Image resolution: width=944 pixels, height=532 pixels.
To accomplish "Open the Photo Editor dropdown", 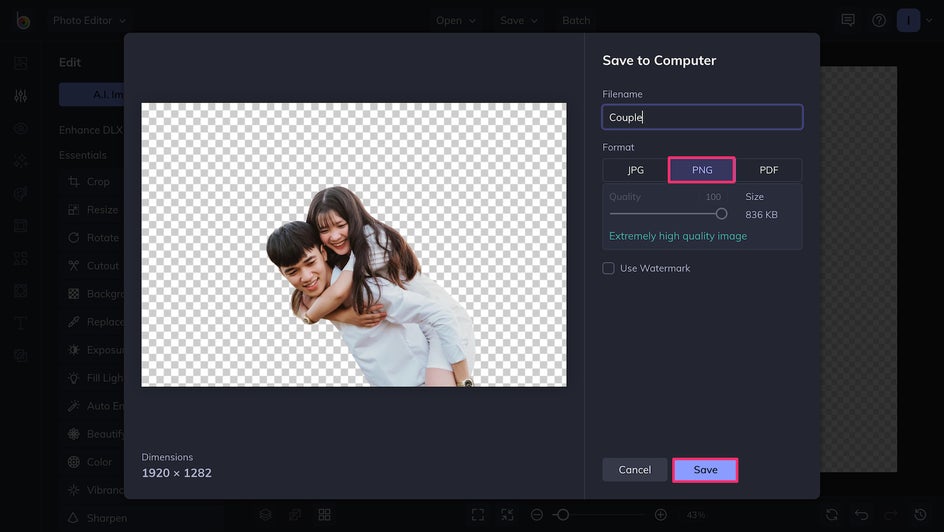I will click(89, 20).
